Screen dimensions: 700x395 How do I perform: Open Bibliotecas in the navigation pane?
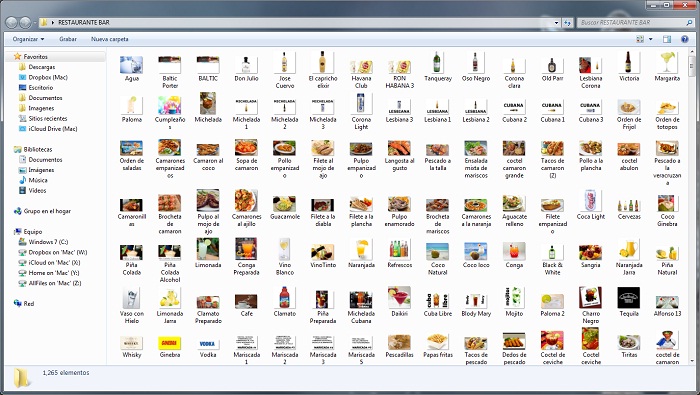[x=38, y=149]
